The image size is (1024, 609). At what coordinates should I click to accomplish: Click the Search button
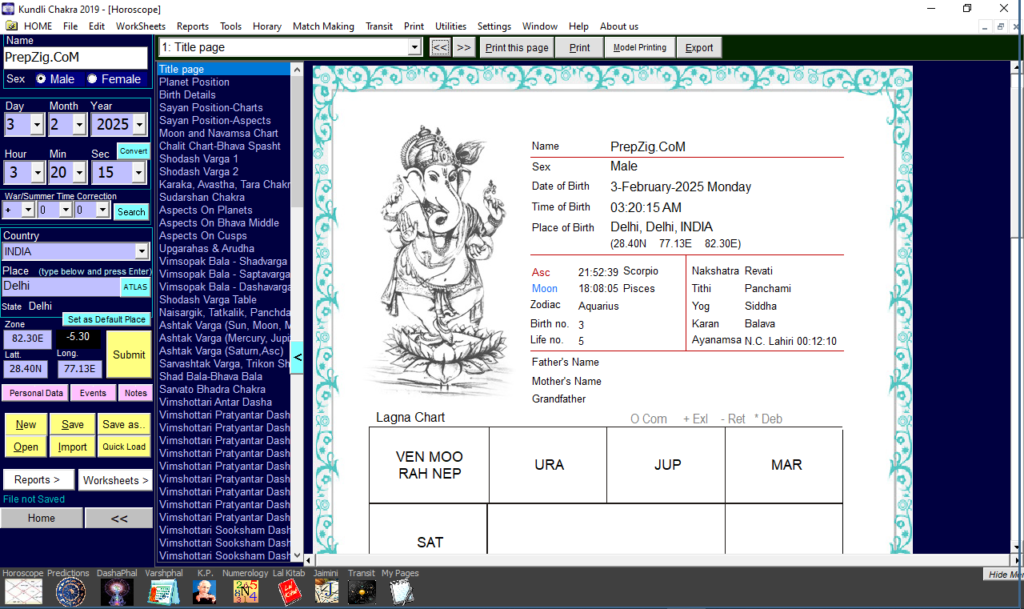131,211
